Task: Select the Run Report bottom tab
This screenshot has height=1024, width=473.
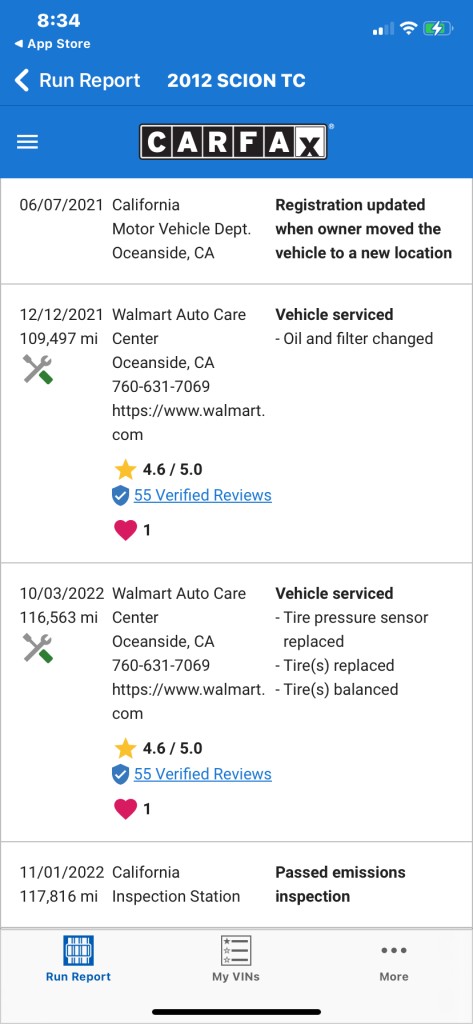Action: coord(78,958)
